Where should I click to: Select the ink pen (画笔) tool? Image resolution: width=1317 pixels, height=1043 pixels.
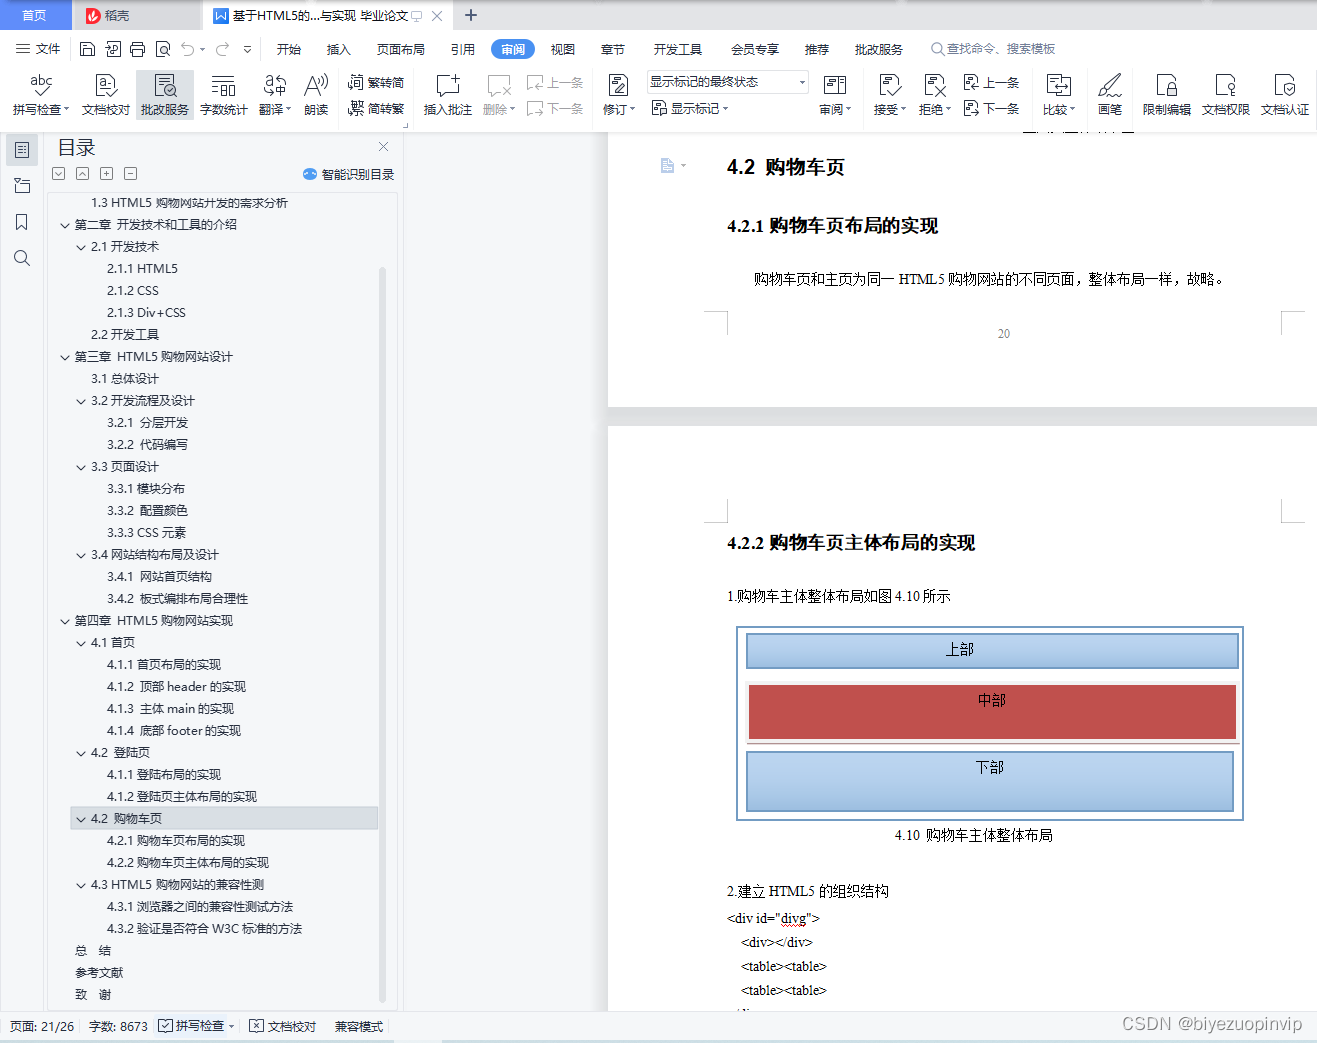tap(1109, 94)
